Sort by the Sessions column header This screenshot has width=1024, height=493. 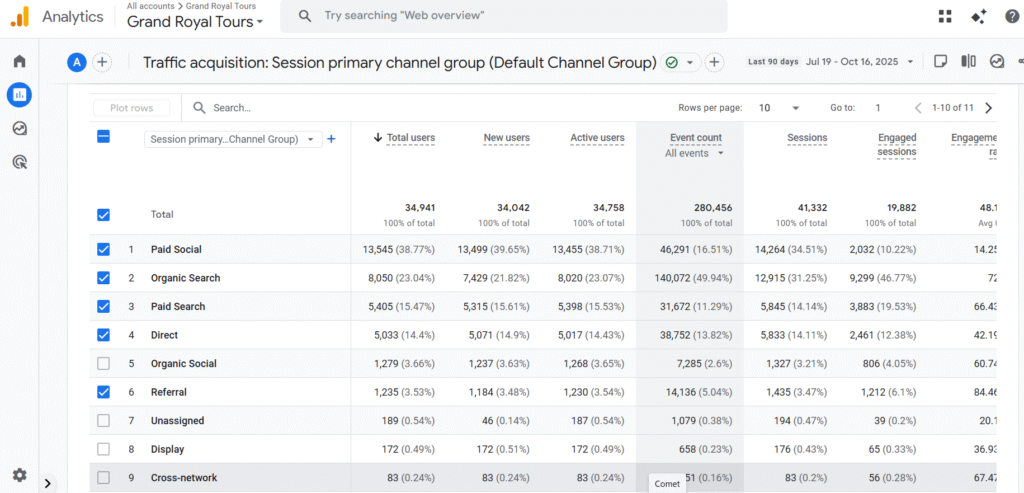tap(806, 138)
